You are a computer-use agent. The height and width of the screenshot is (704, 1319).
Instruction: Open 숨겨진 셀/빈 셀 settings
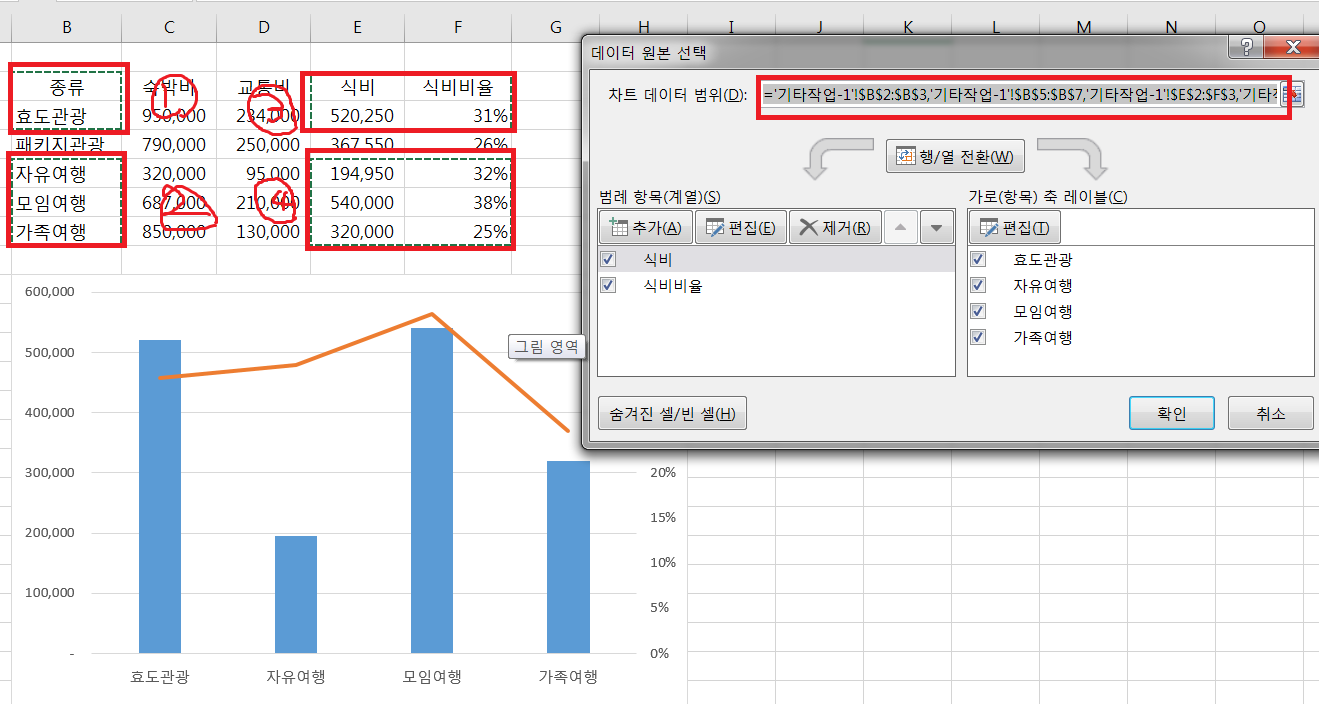(672, 413)
